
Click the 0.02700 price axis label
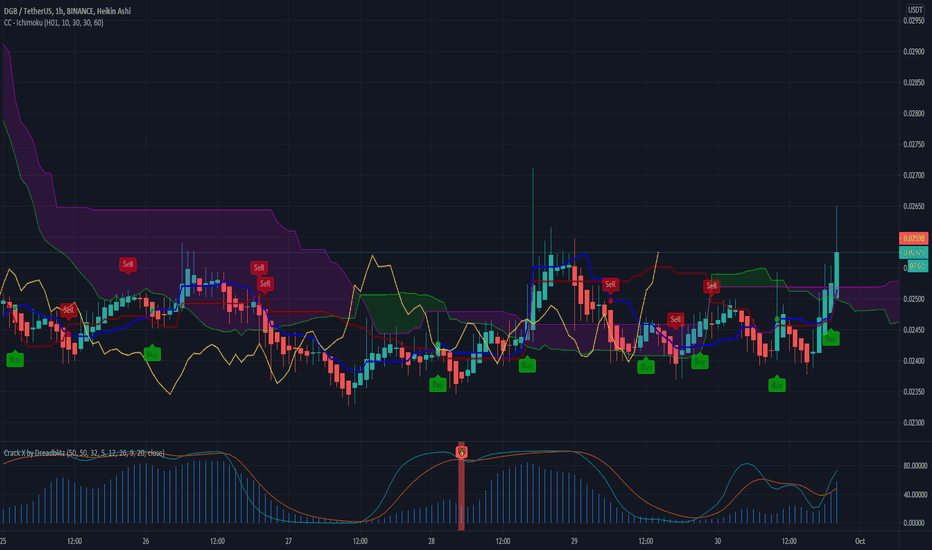coord(914,175)
